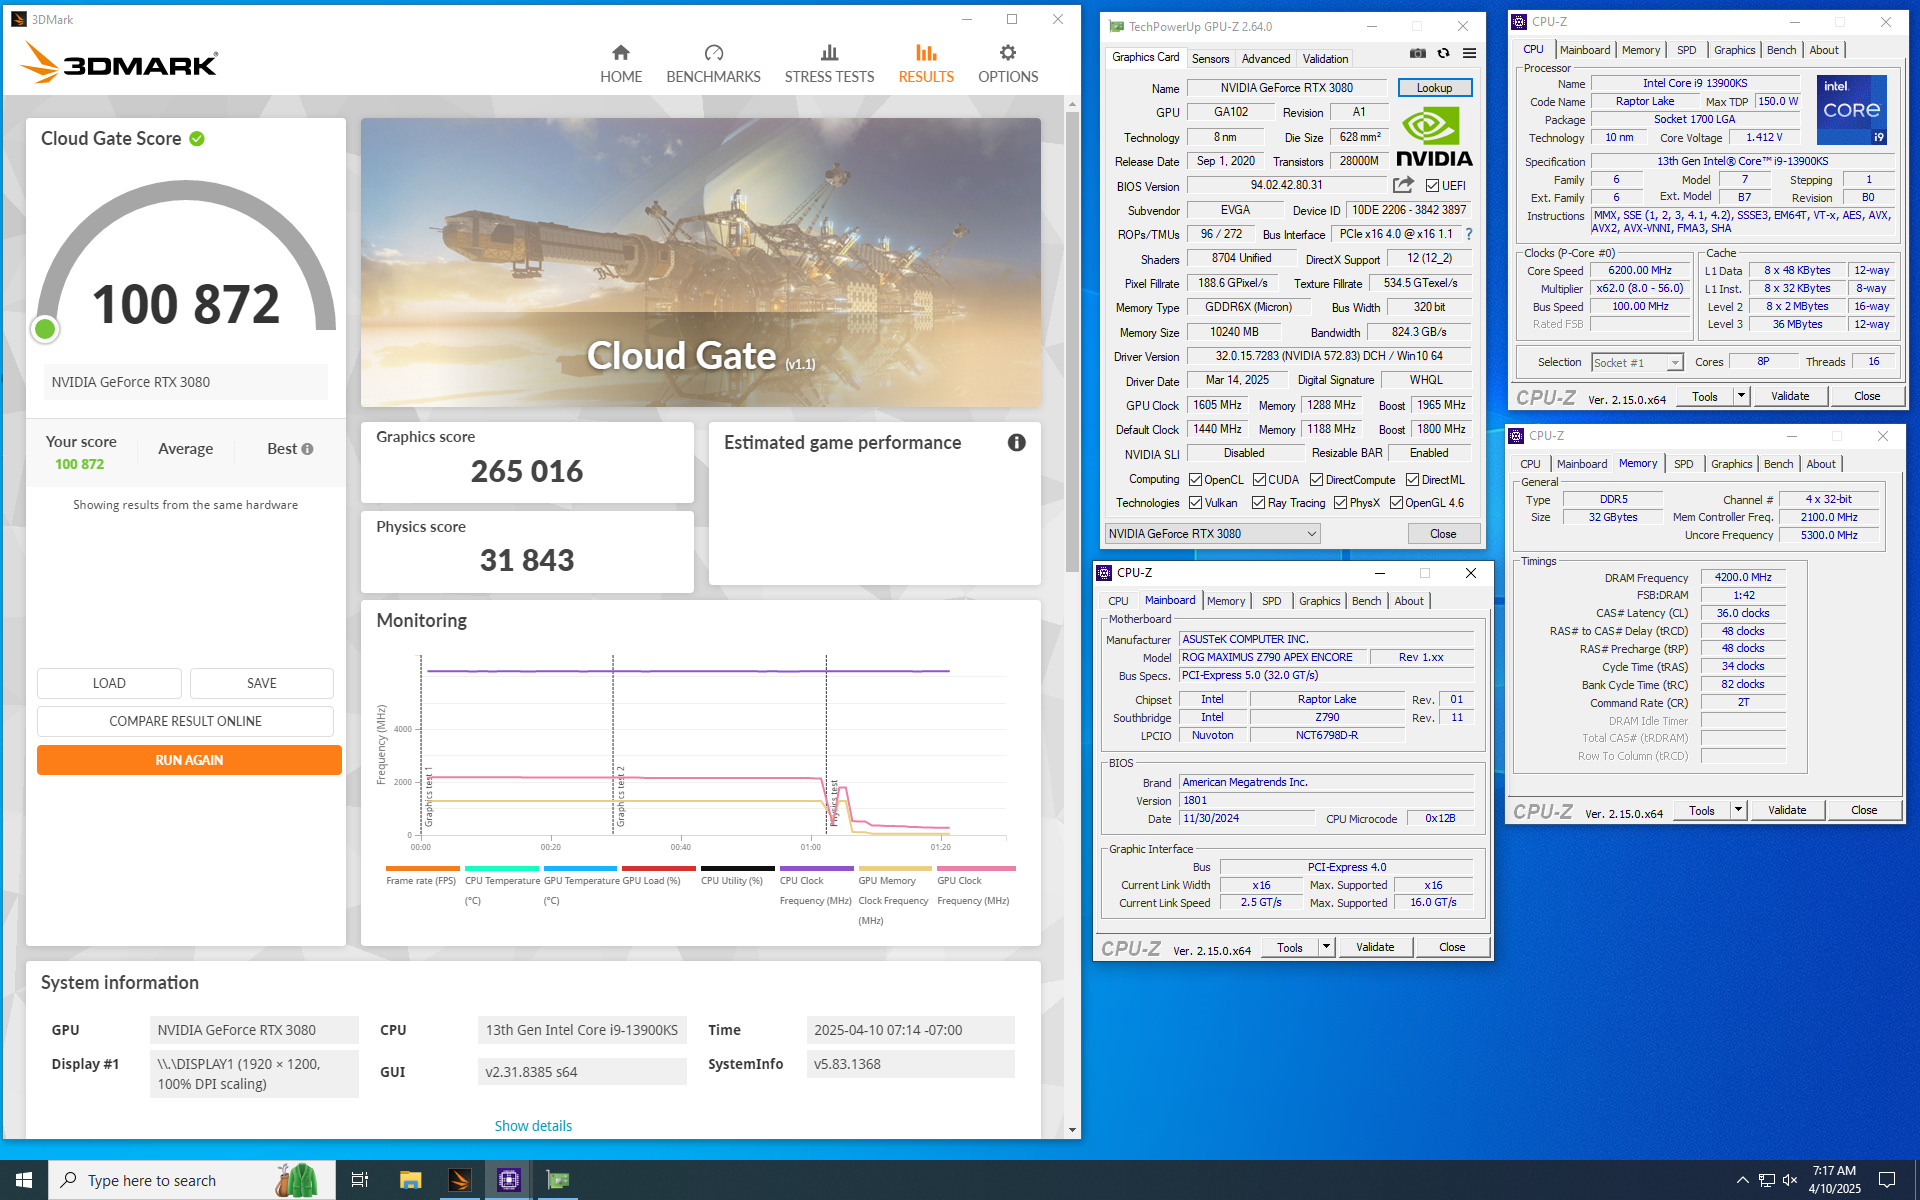The image size is (1920, 1200).
Task: Open the notification center icon
Action: (x=1887, y=1180)
